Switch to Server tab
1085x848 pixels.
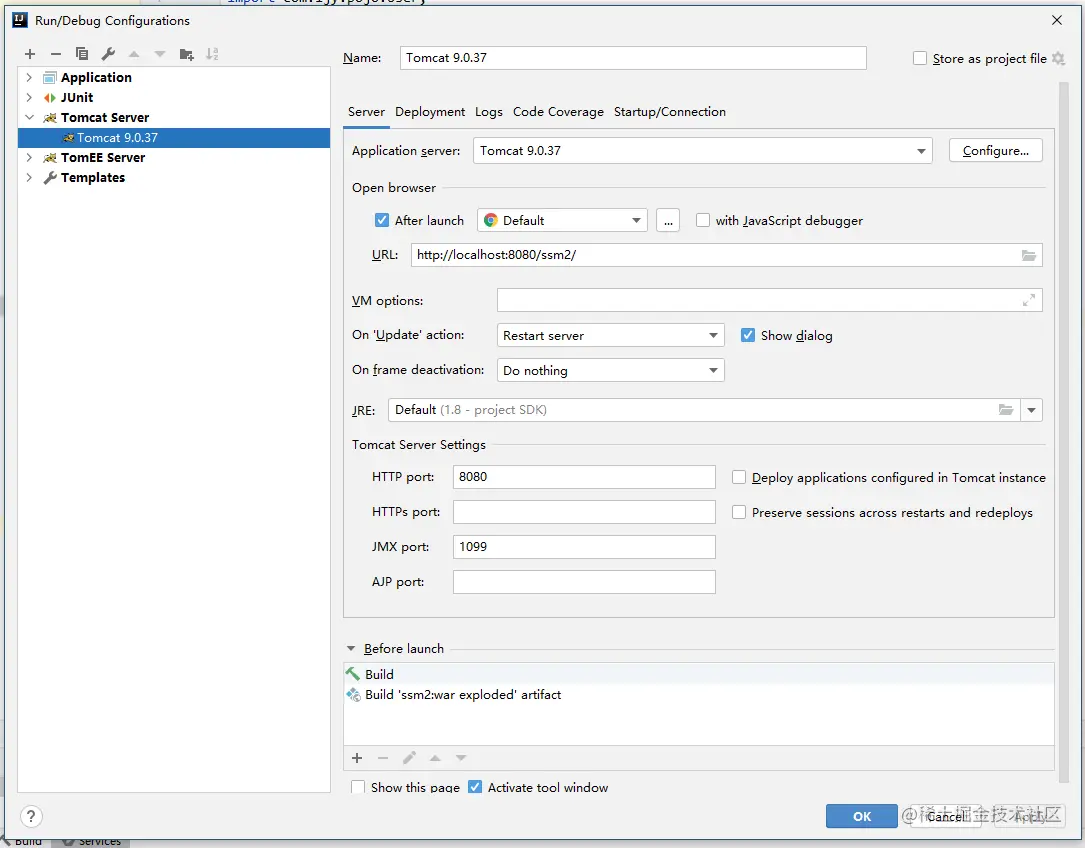(366, 112)
